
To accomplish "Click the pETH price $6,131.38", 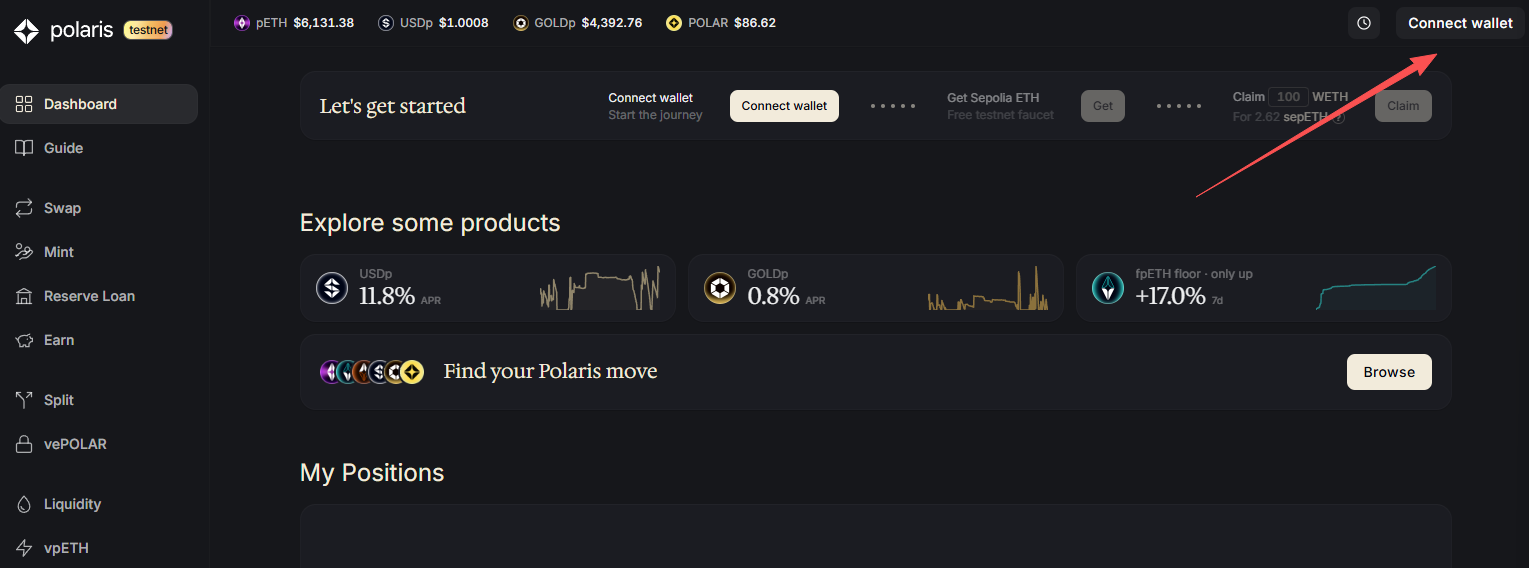I will tap(324, 23).
